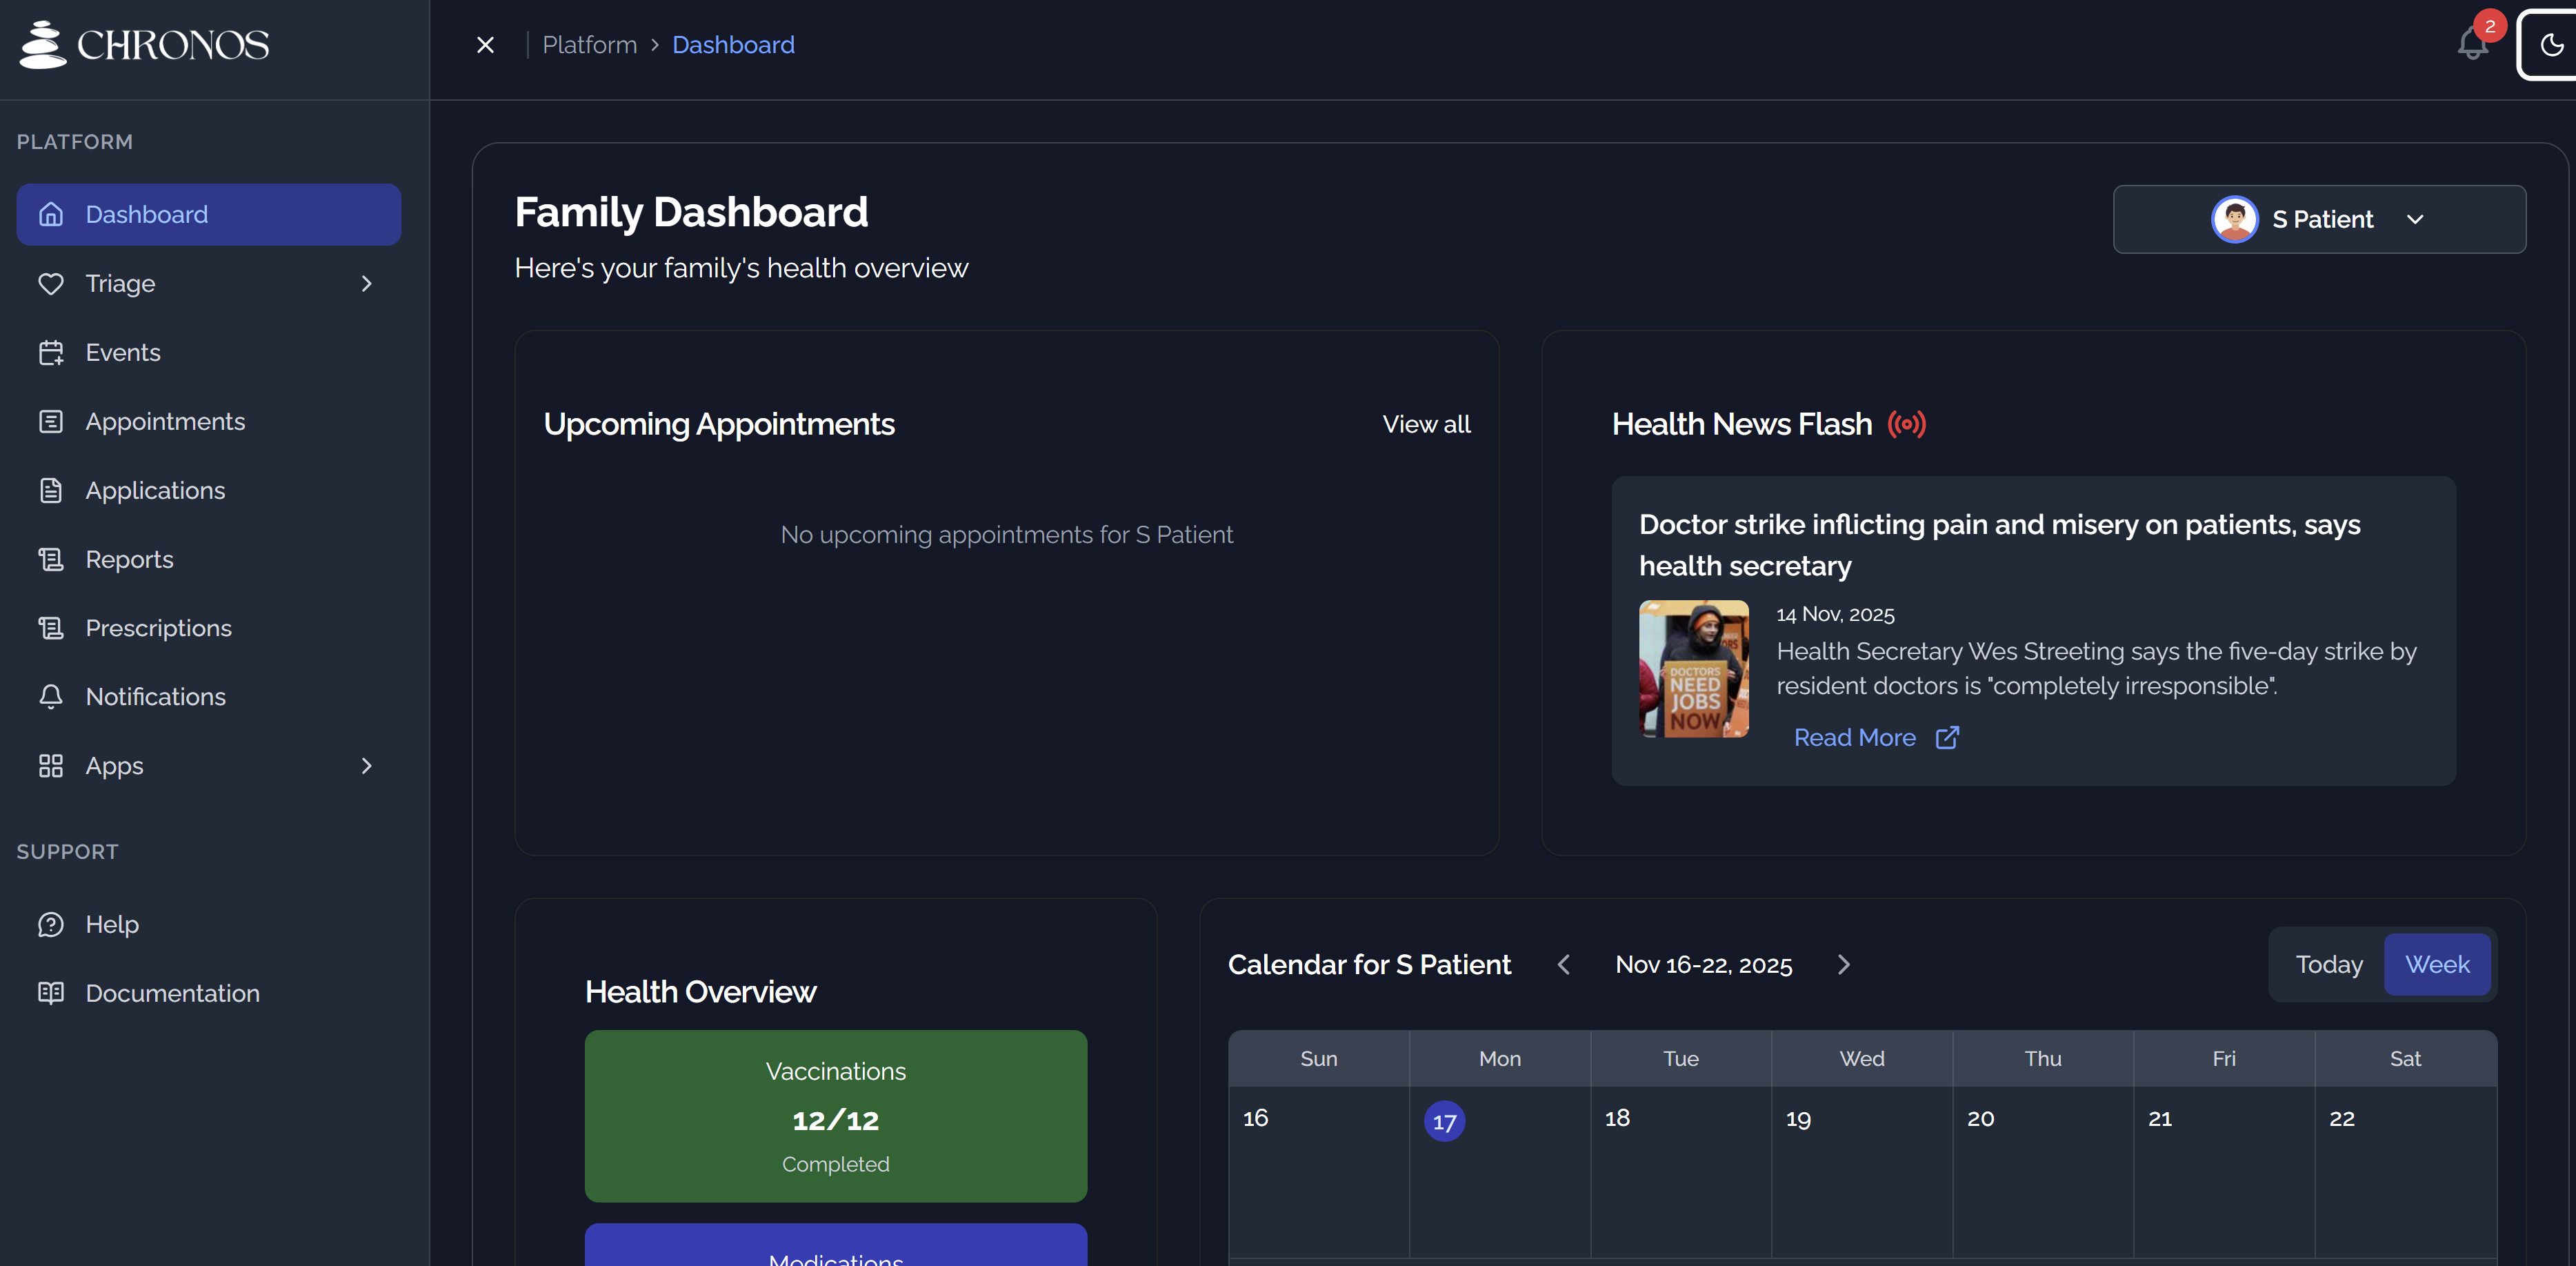
Task: Select Reports from the sidebar menu
Action: pos(129,559)
